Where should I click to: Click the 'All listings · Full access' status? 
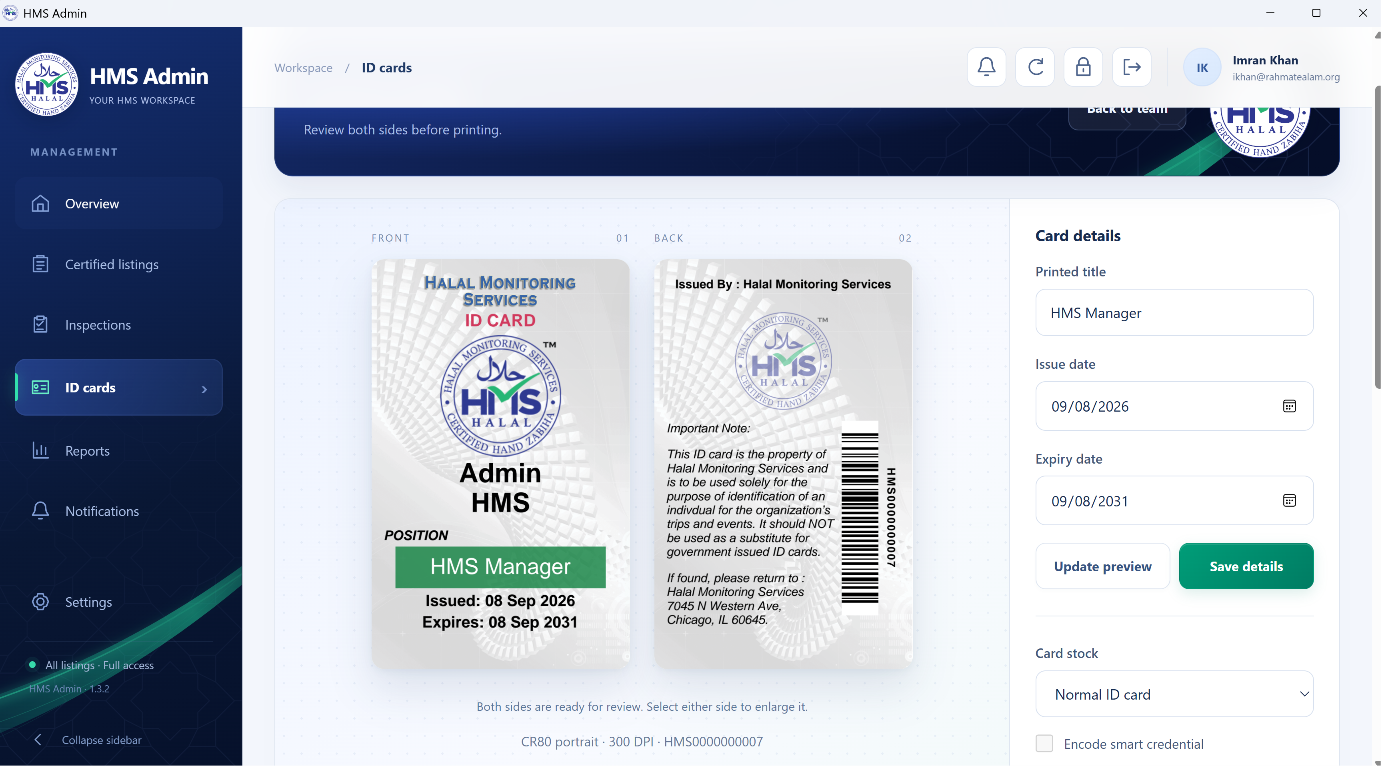tap(100, 665)
